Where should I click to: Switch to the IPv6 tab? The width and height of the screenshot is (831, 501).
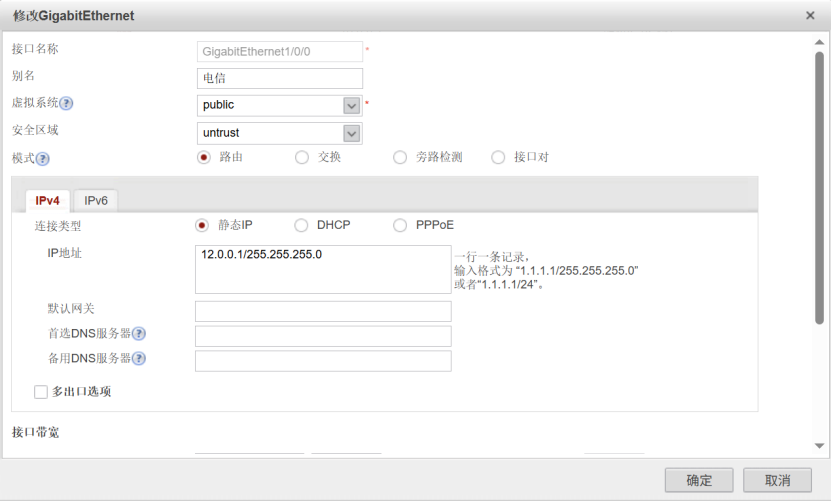tap(96, 201)
